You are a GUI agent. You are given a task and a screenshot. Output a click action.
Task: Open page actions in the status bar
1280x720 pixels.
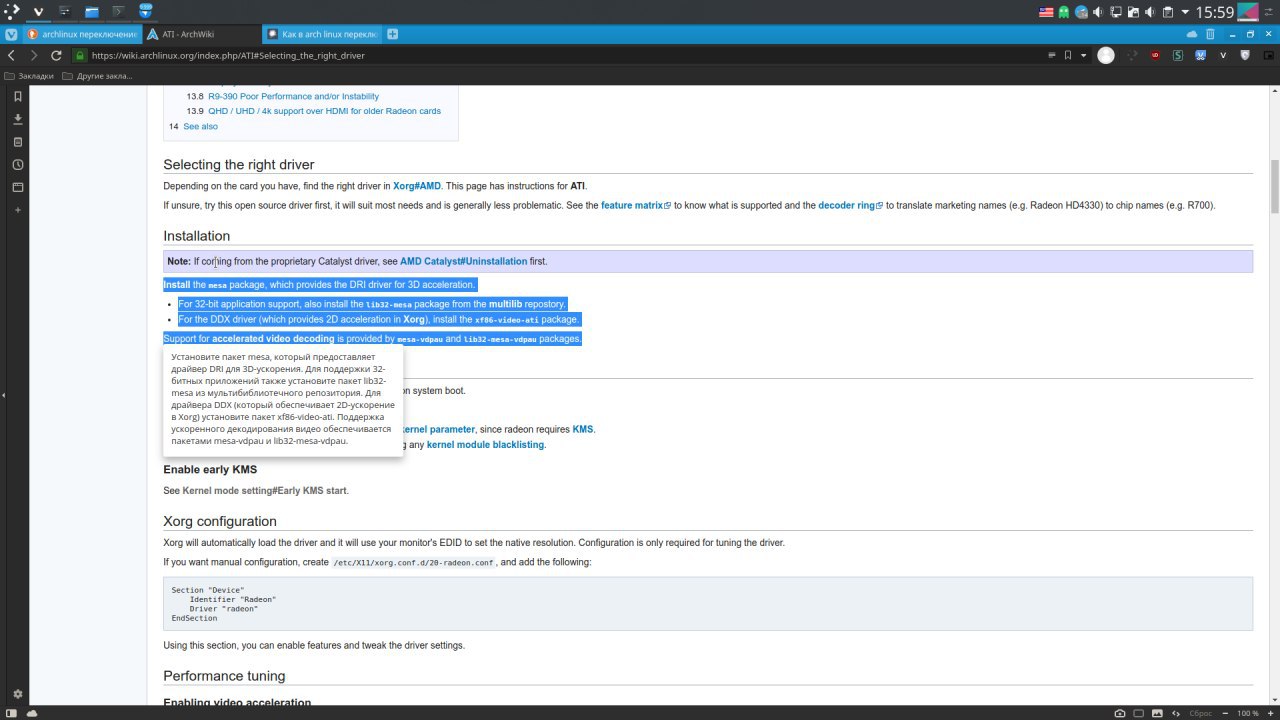pos(1177,713)
